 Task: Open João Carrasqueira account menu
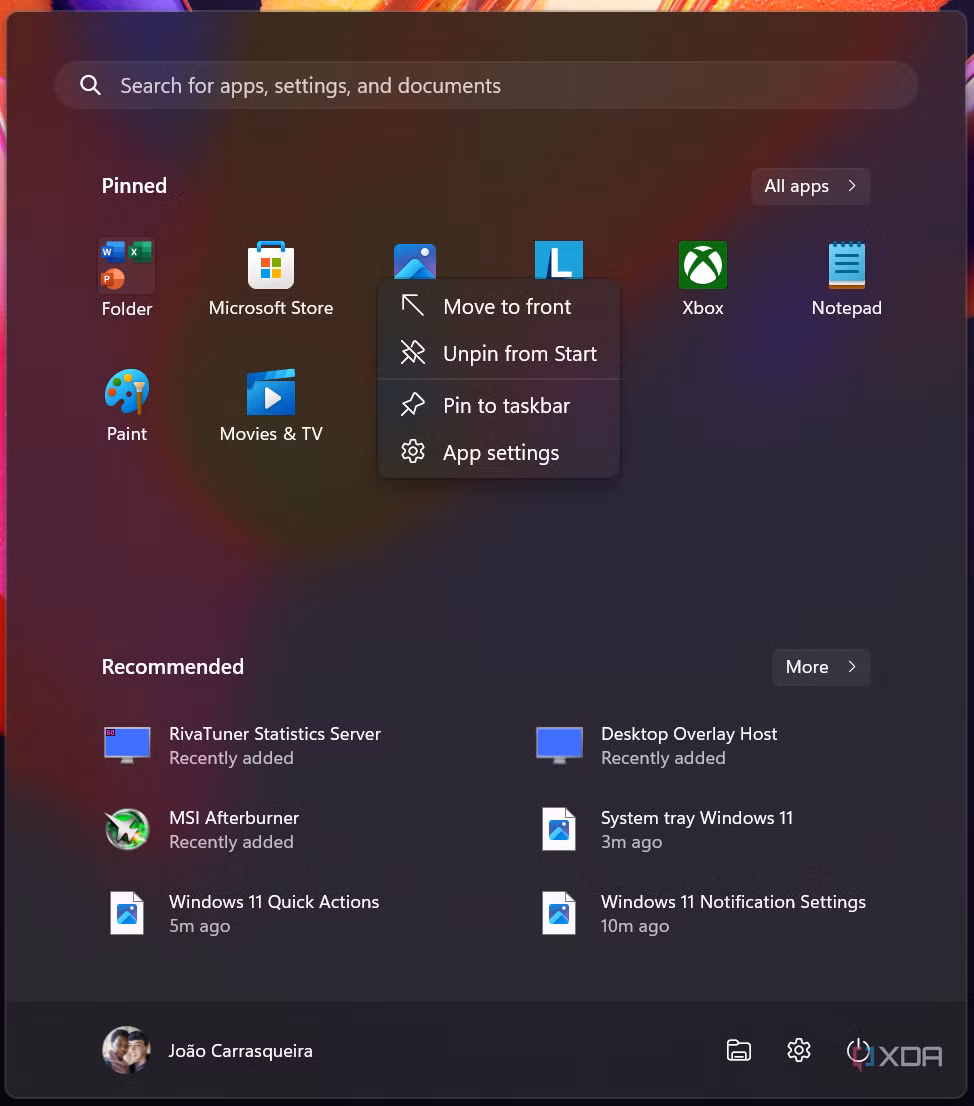click(240, 1050)
